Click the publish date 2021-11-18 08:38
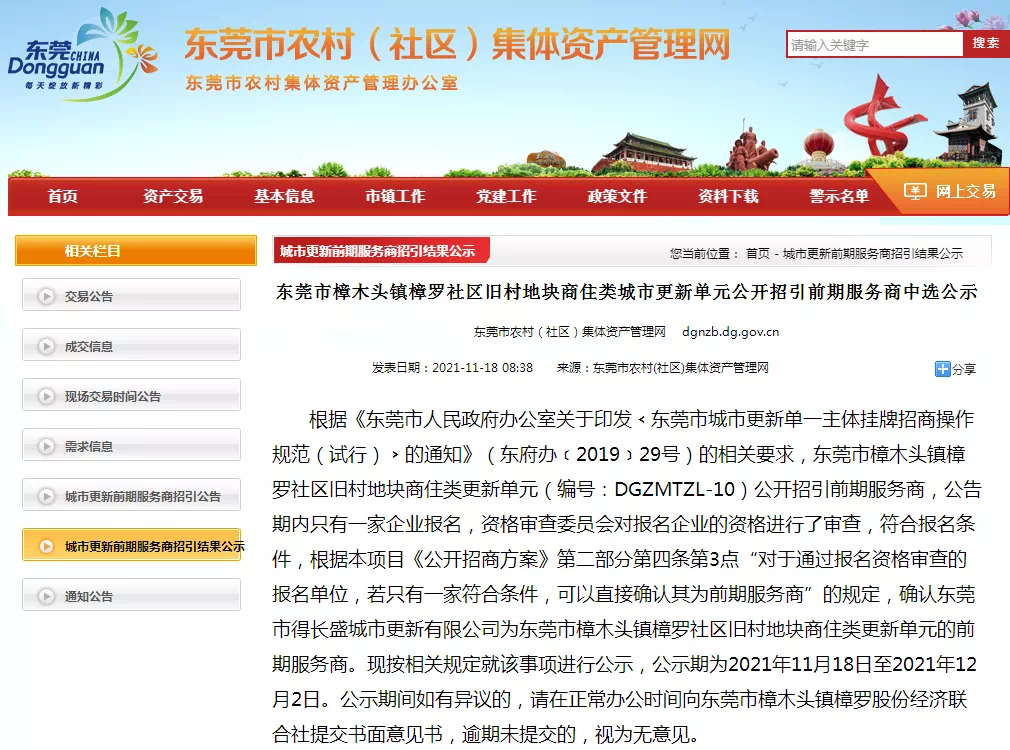Image resolution: width=1010 pixels, height=750 pixels. coord(482,368)
